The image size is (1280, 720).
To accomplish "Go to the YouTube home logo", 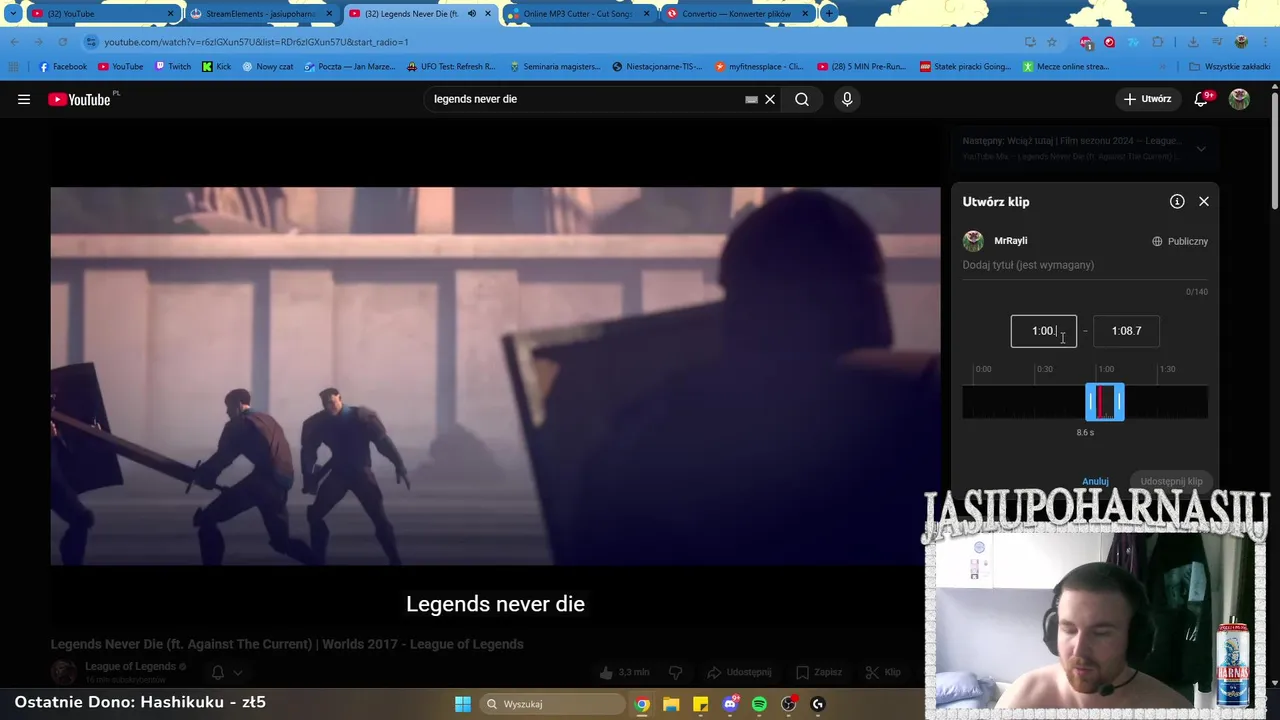I will click(79, 99).
